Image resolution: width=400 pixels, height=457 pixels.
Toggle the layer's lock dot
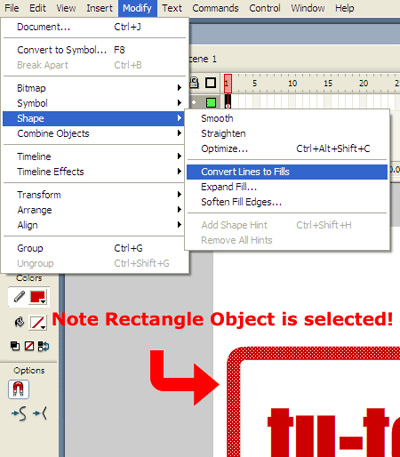click(194, 102)
